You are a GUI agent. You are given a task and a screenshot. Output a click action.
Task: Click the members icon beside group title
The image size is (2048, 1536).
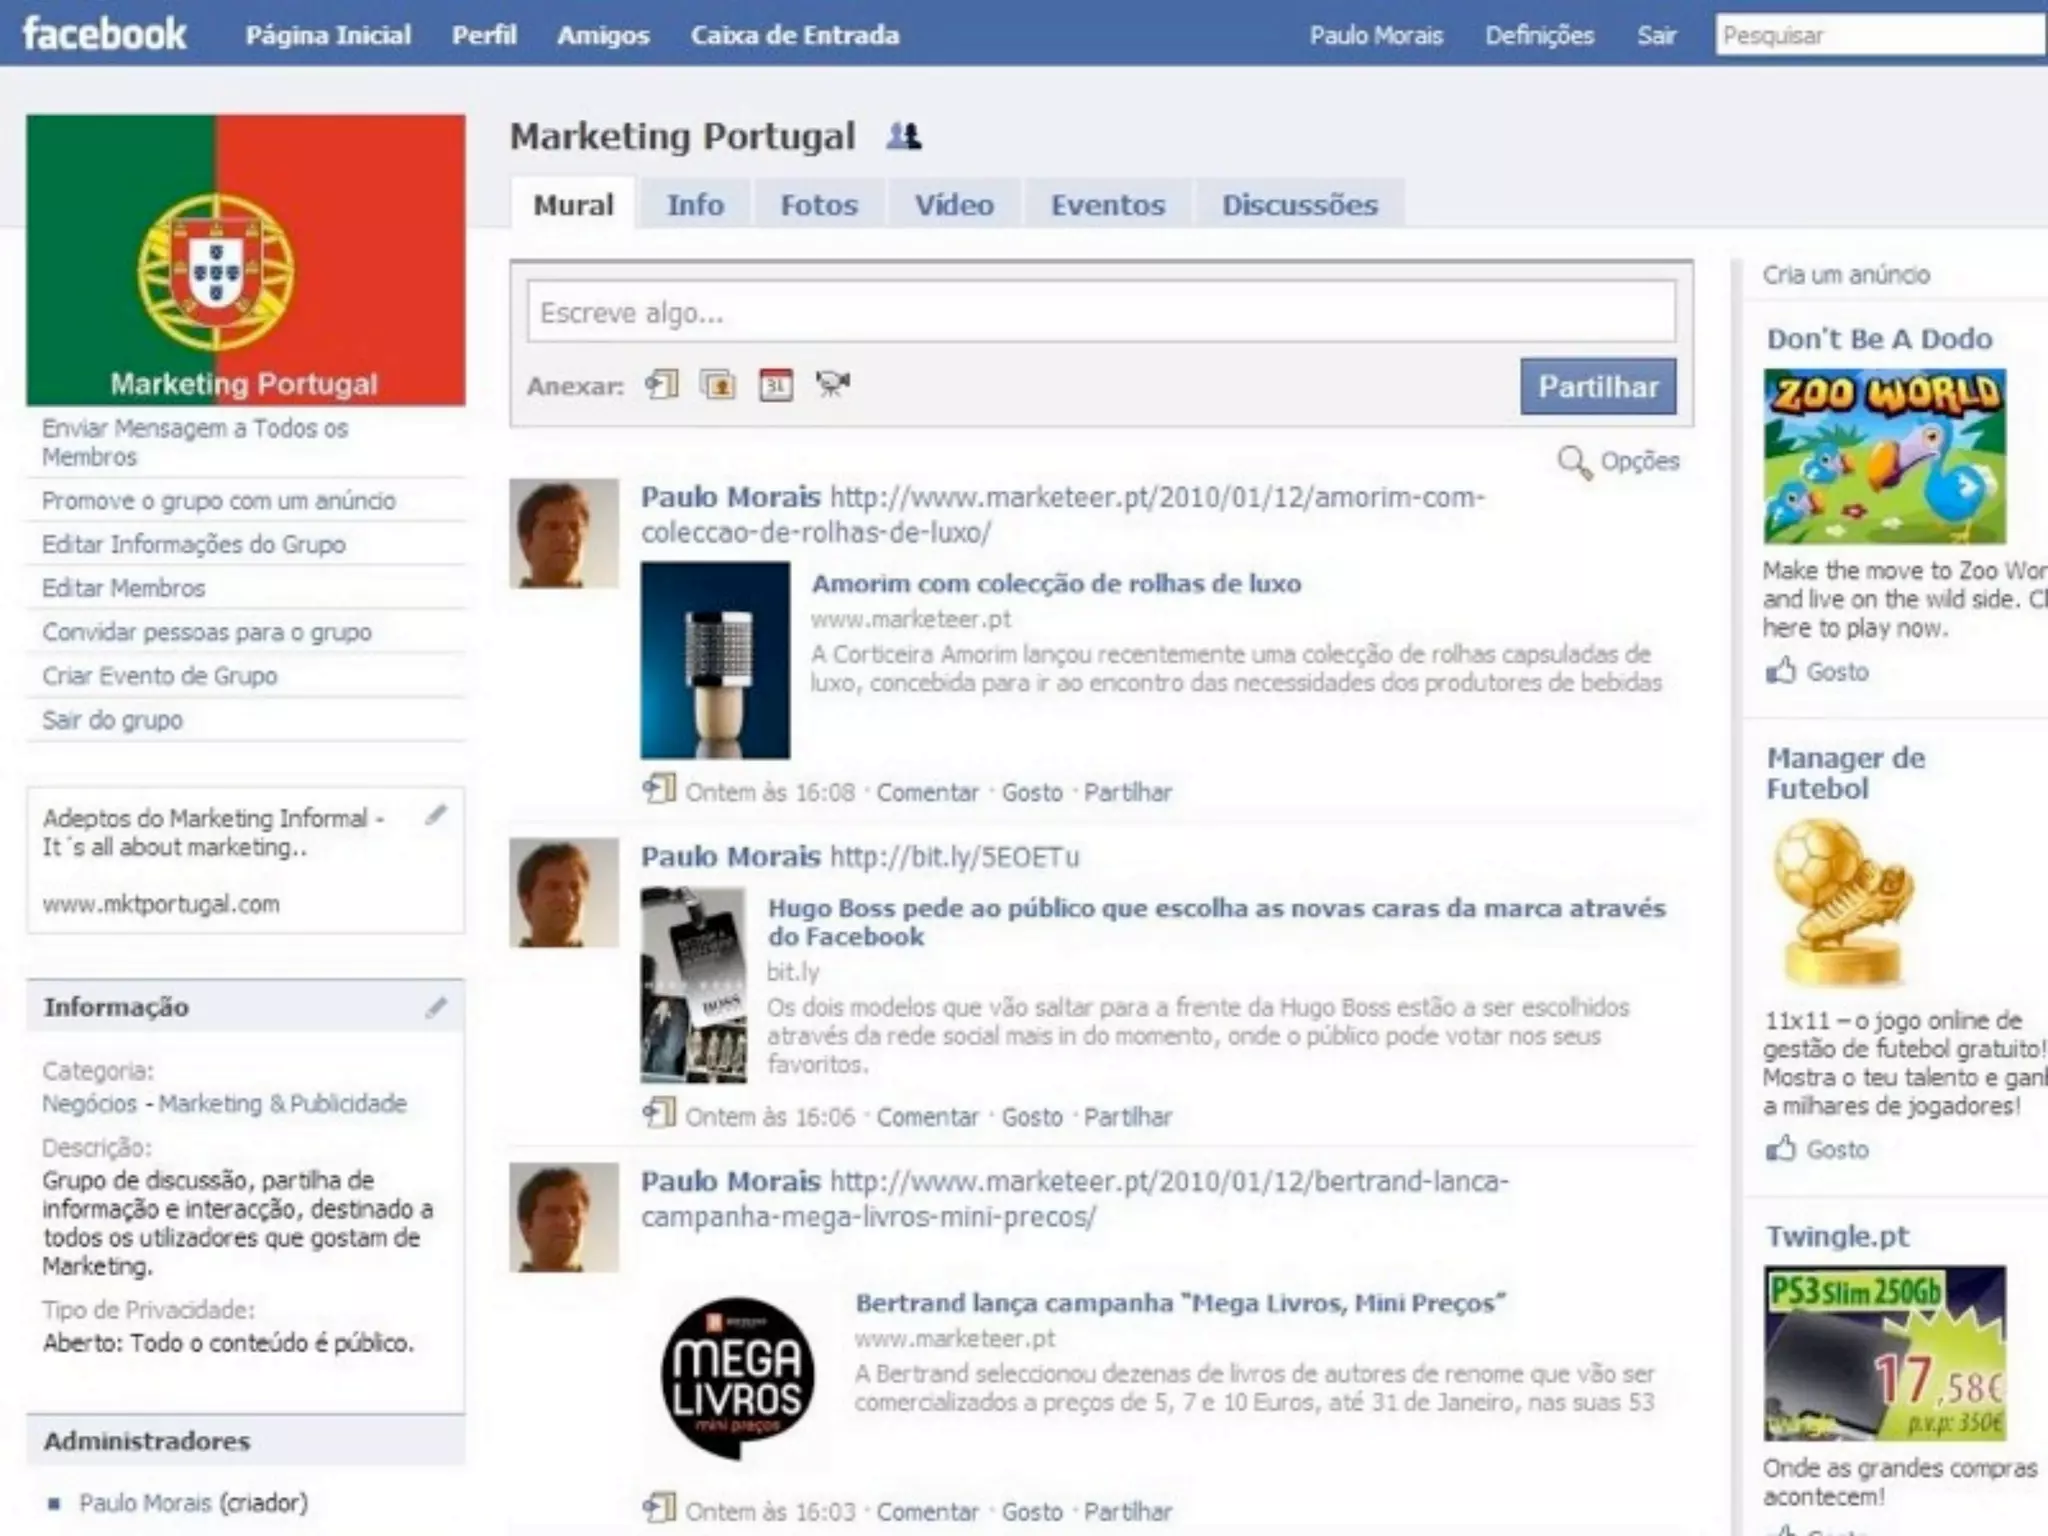point(904,136)
